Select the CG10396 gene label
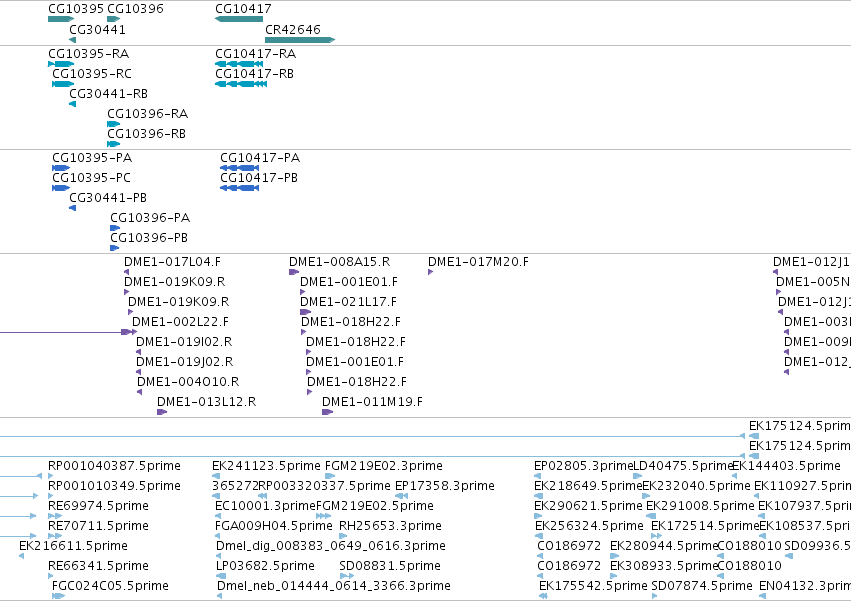The width and height of the screenshot is (851, 601). click(135, 9)
